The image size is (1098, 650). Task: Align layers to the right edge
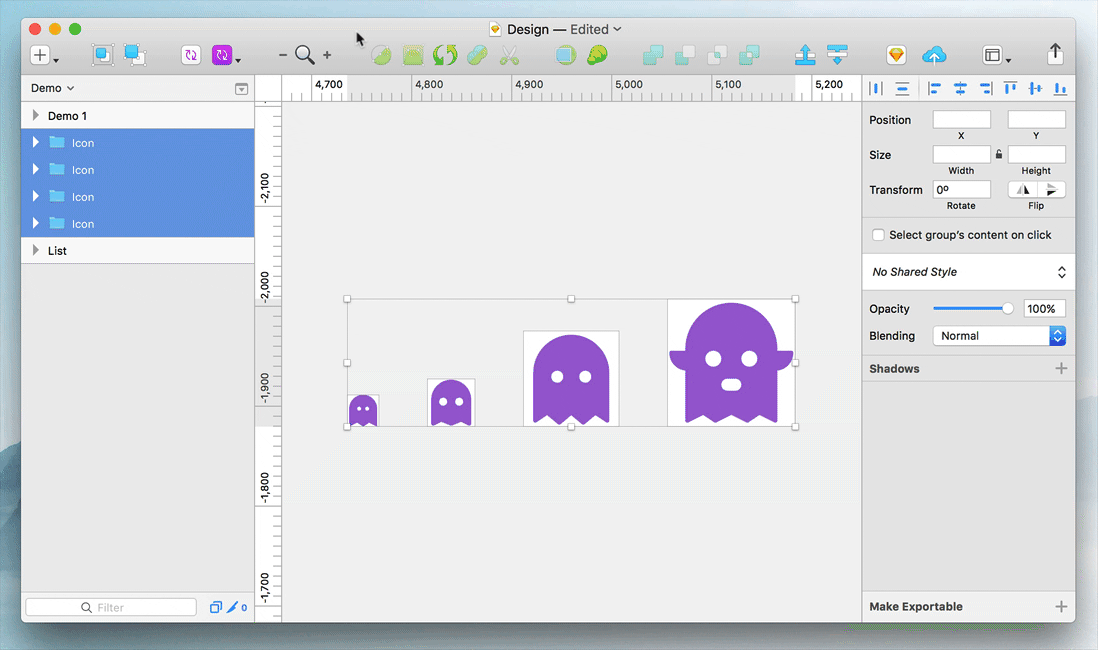pos(985,88)
